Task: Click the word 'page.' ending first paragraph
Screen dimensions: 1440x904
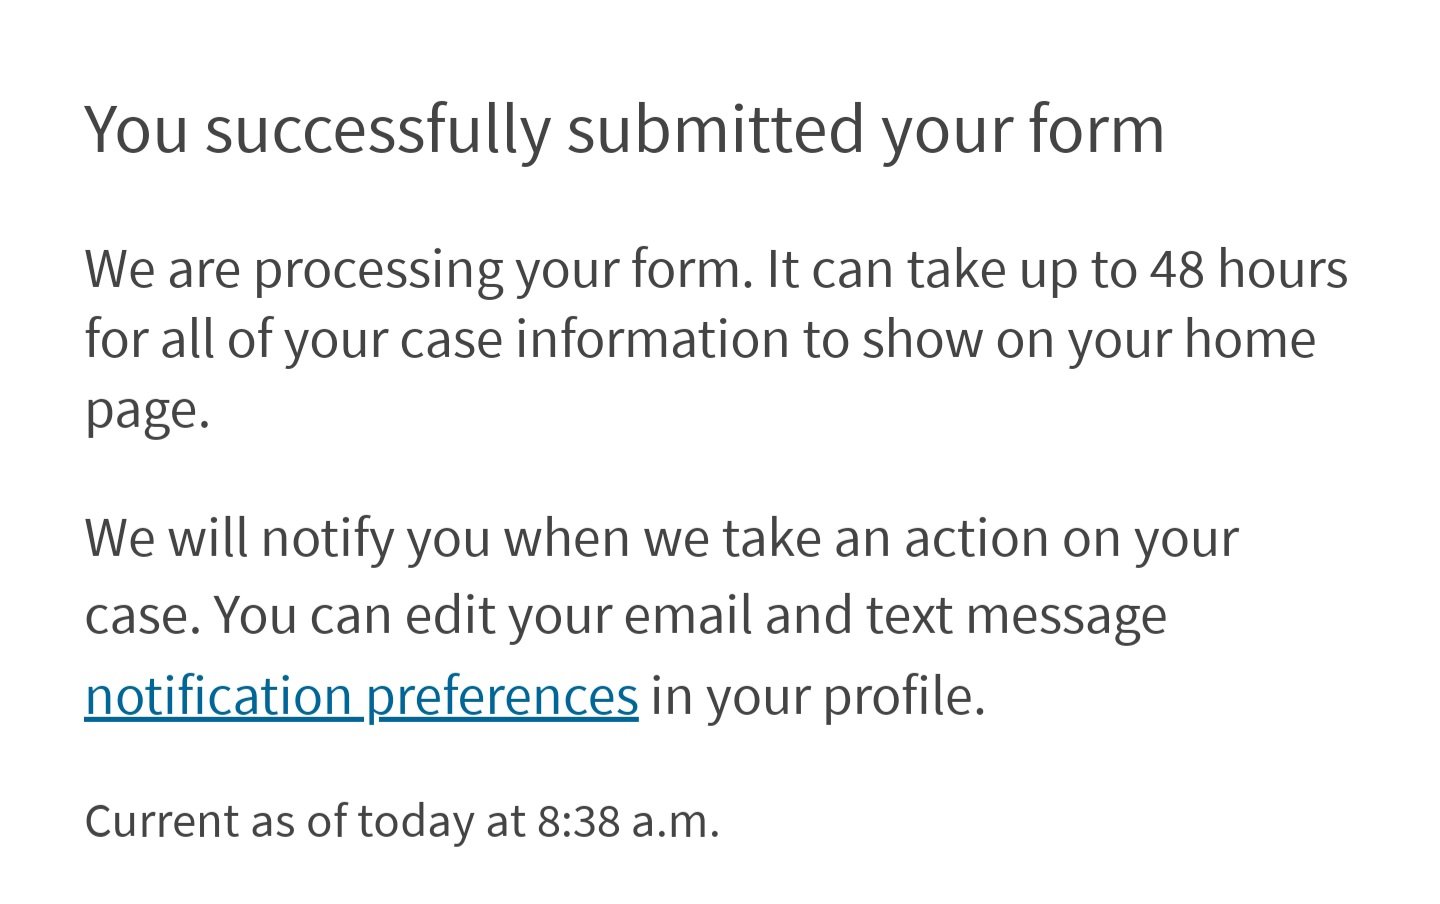Action: tap(147, 411)
